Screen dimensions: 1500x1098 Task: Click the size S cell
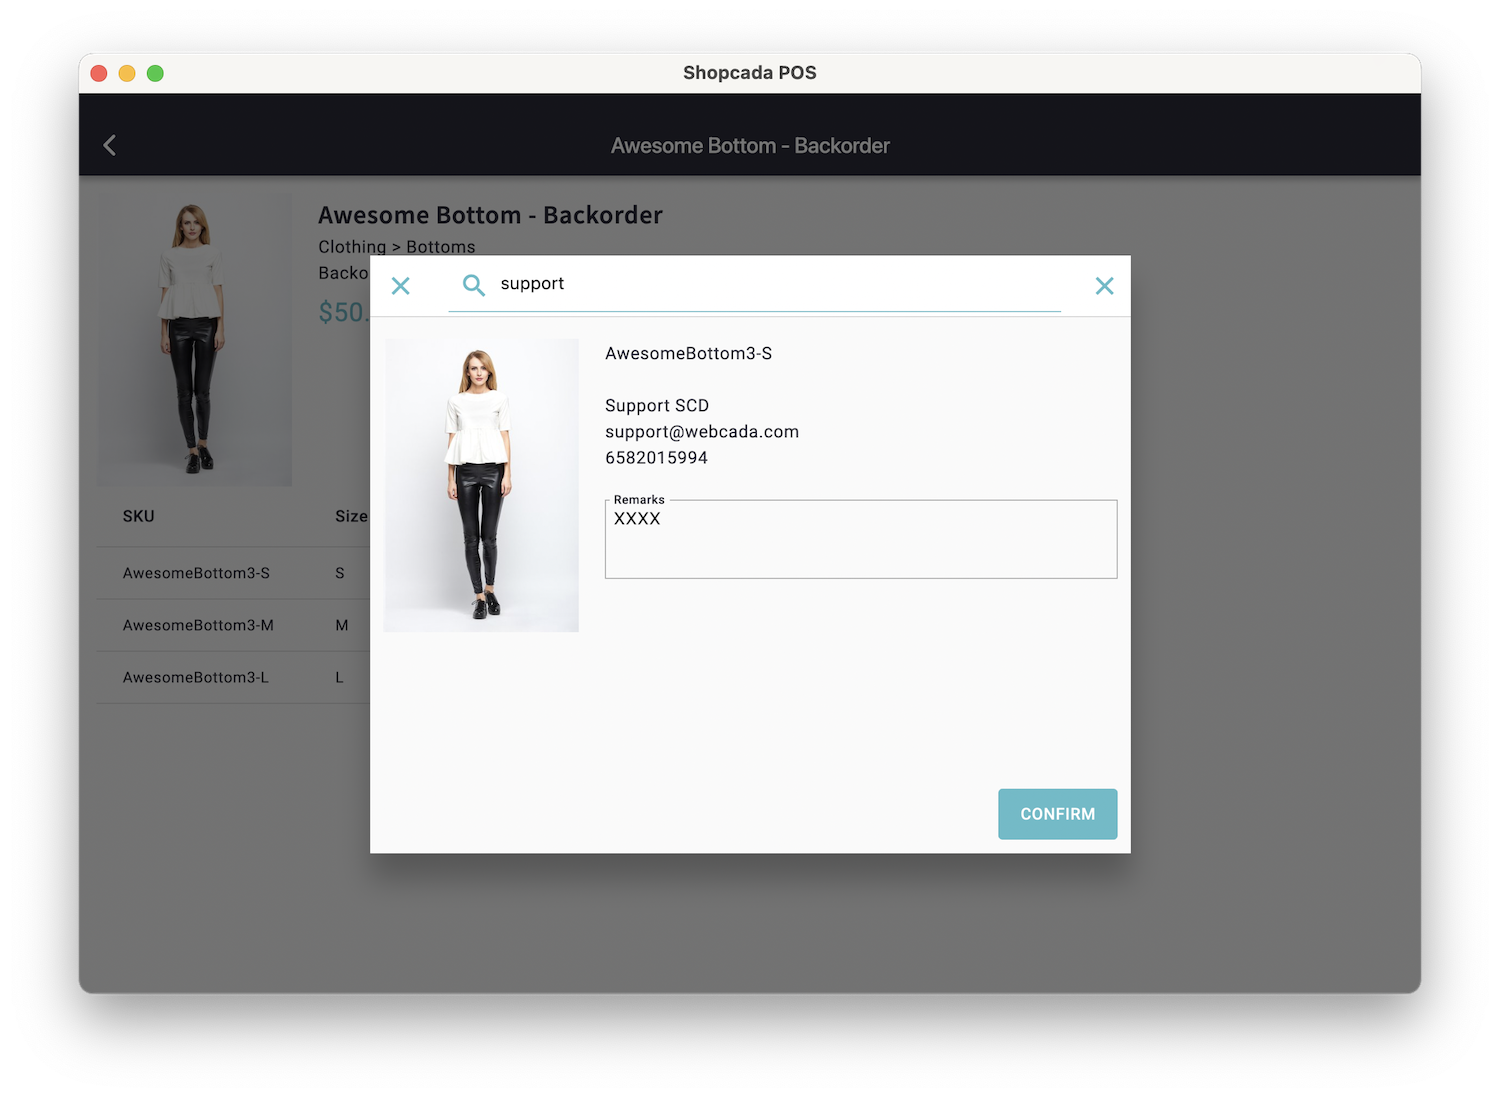(x=340, y=573)
